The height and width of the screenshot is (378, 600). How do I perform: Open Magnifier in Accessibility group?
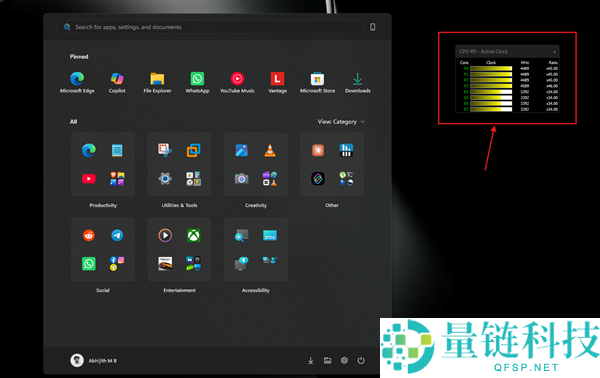tap(241, 235)
